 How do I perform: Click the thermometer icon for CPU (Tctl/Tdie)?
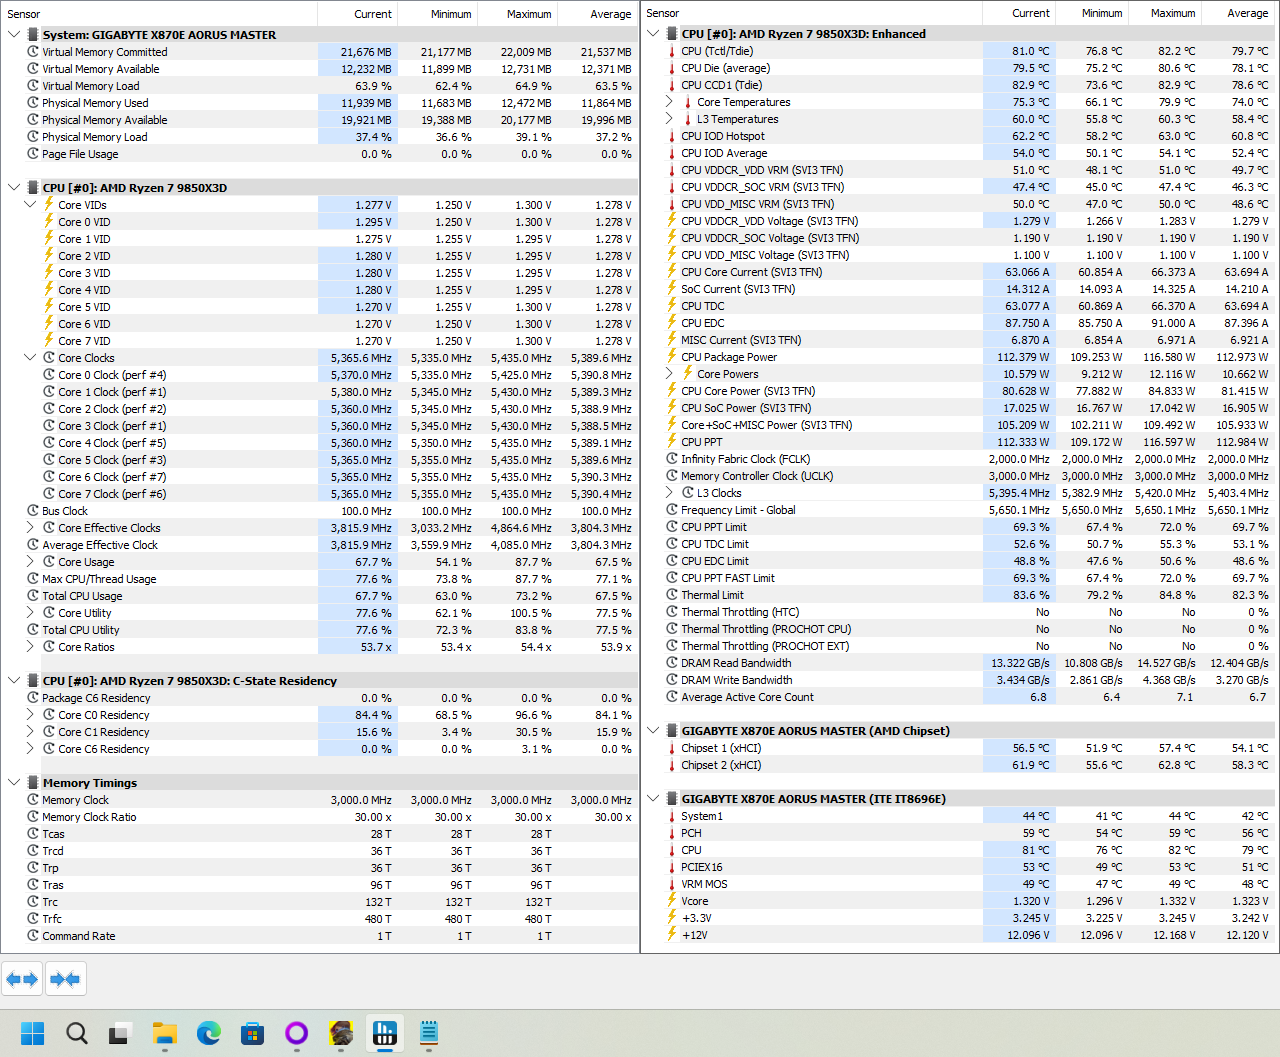(672, 51)
